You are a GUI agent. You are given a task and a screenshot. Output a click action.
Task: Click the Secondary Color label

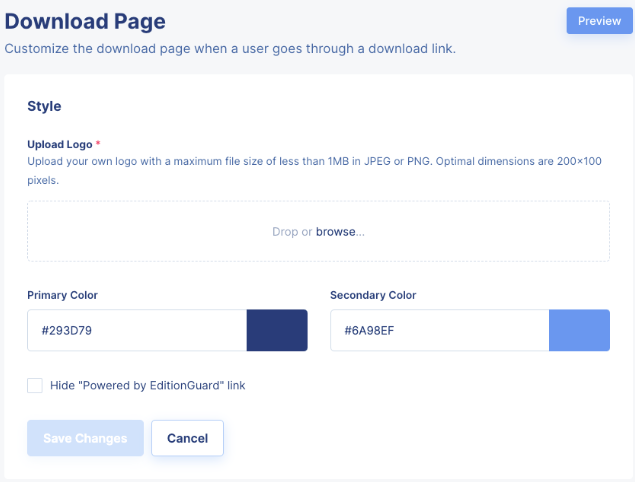(373, 295)
